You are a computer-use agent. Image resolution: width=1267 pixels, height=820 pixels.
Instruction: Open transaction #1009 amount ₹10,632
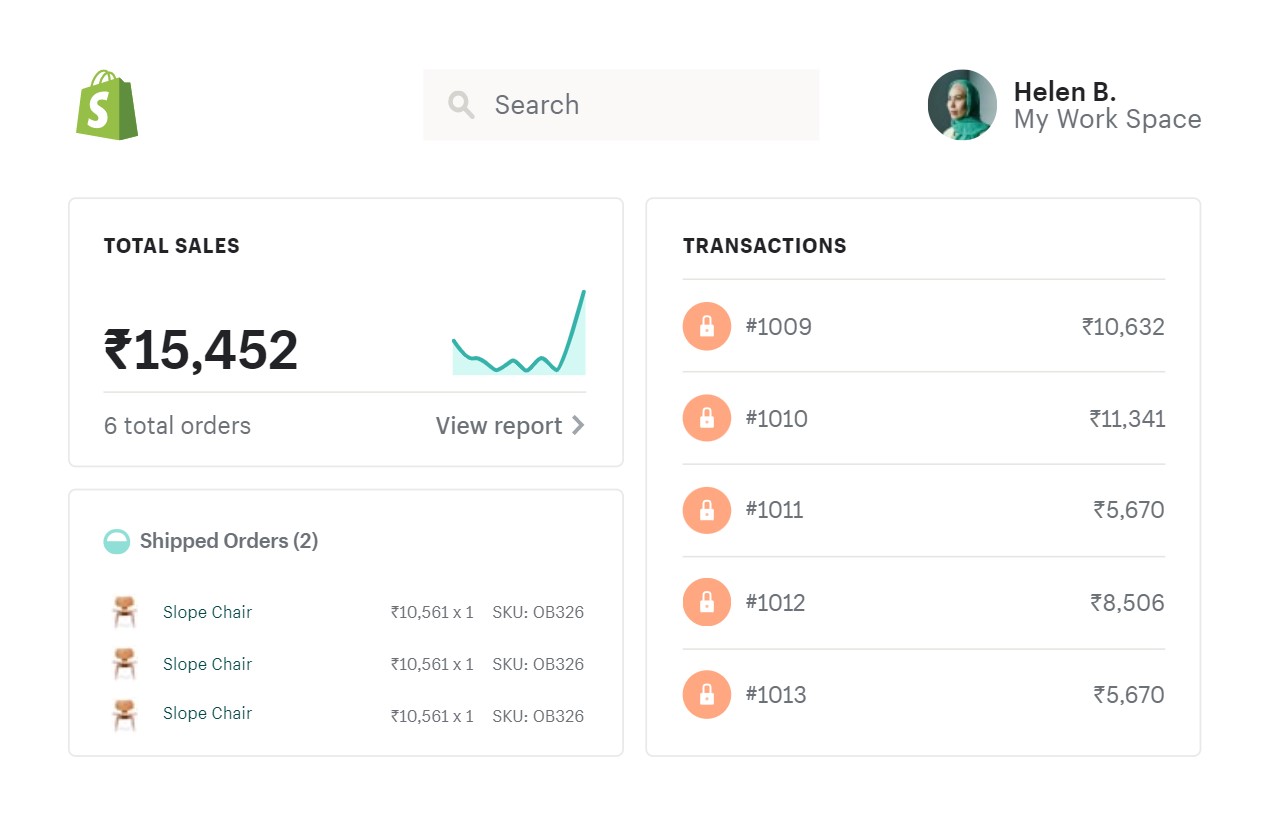click(1123, 327)
